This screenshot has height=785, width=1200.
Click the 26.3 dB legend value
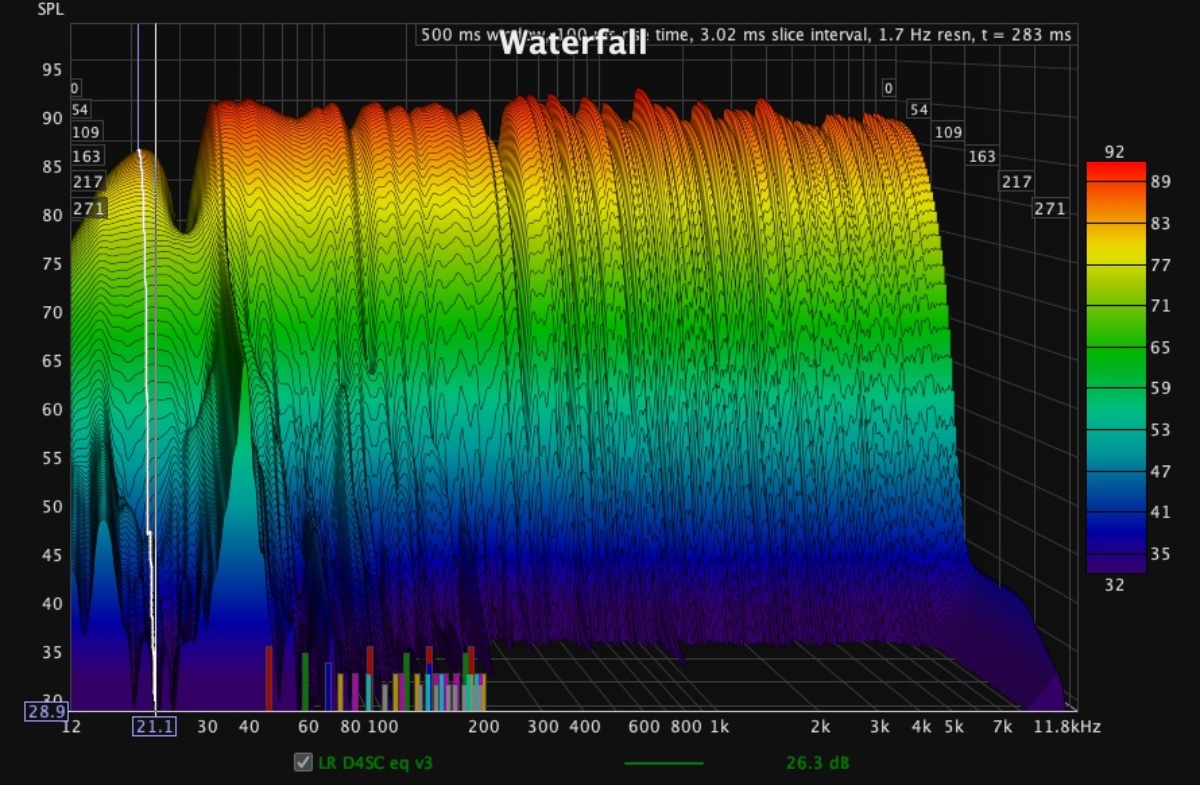pos(817,763)
